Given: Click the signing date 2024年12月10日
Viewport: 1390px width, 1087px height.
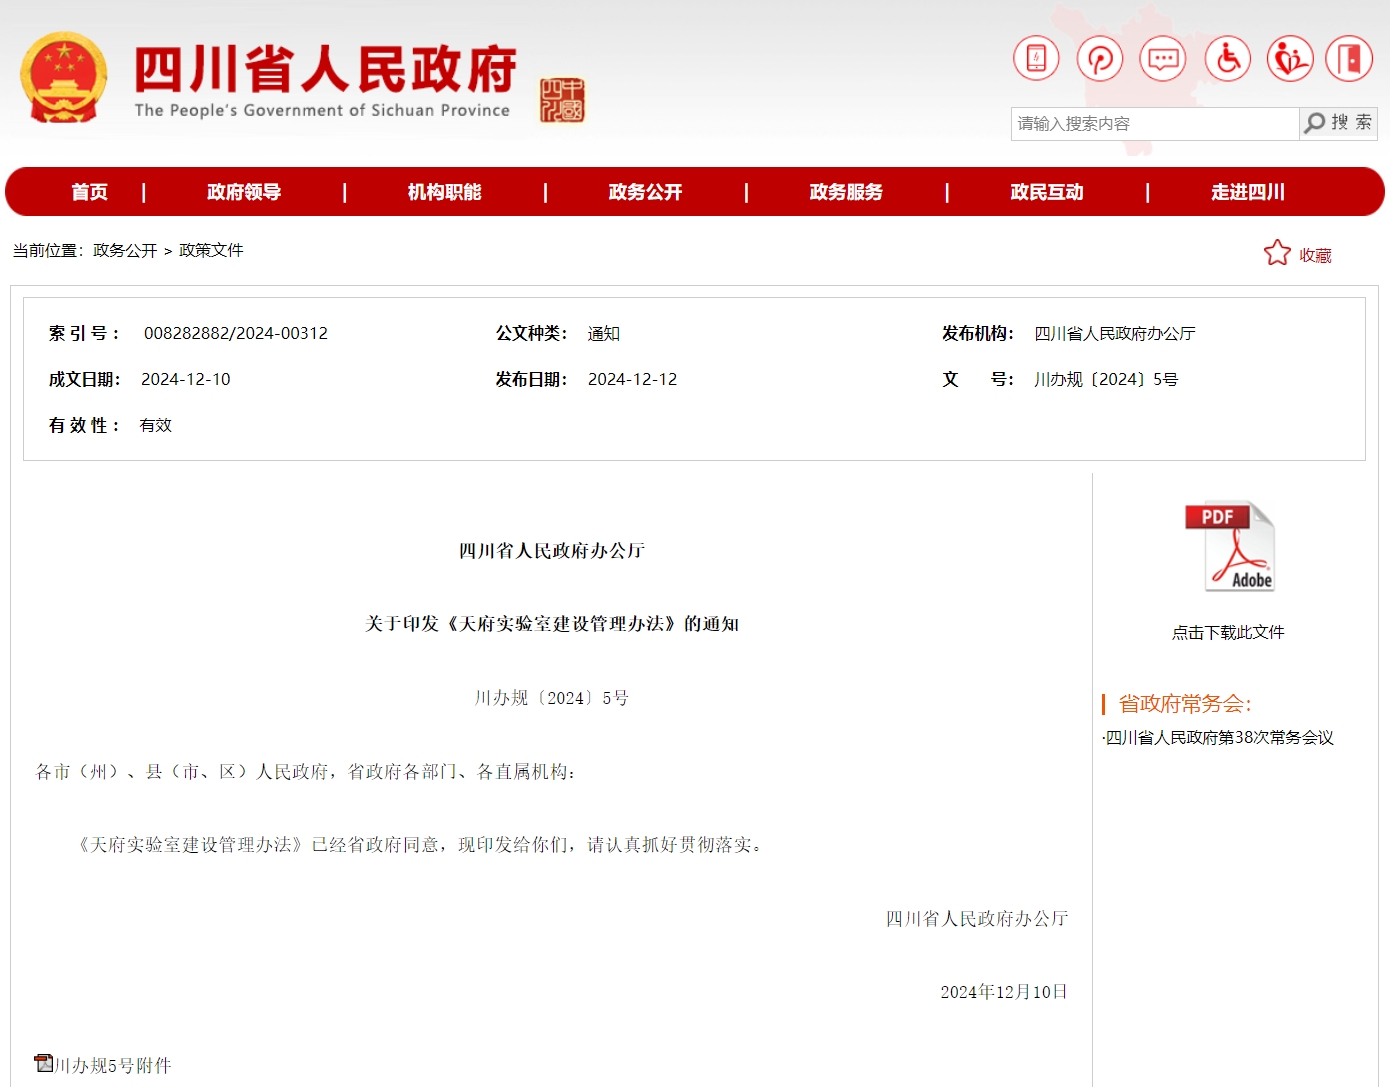Looking at the screenshot, I should click(1004, 992).
